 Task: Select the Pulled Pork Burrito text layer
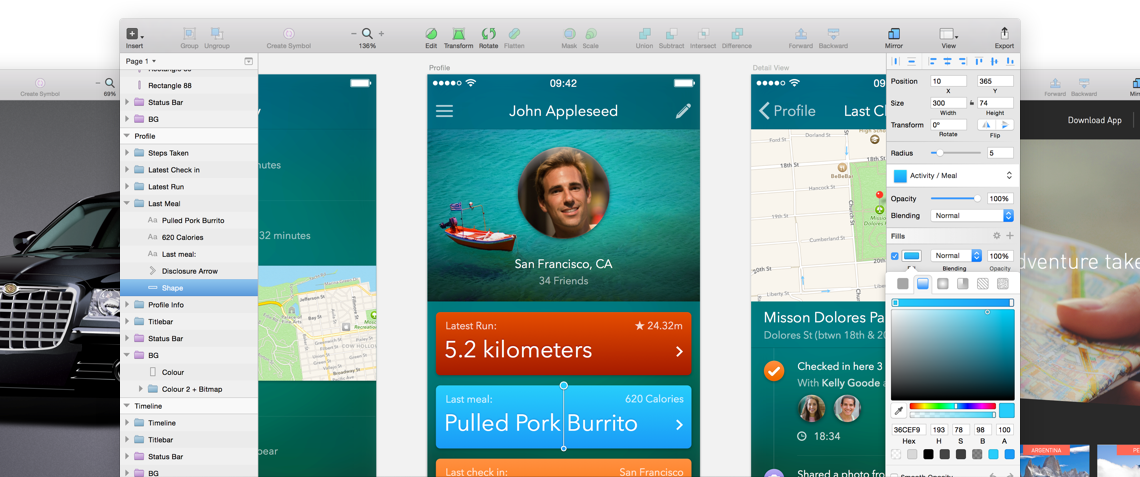(192, 220)
